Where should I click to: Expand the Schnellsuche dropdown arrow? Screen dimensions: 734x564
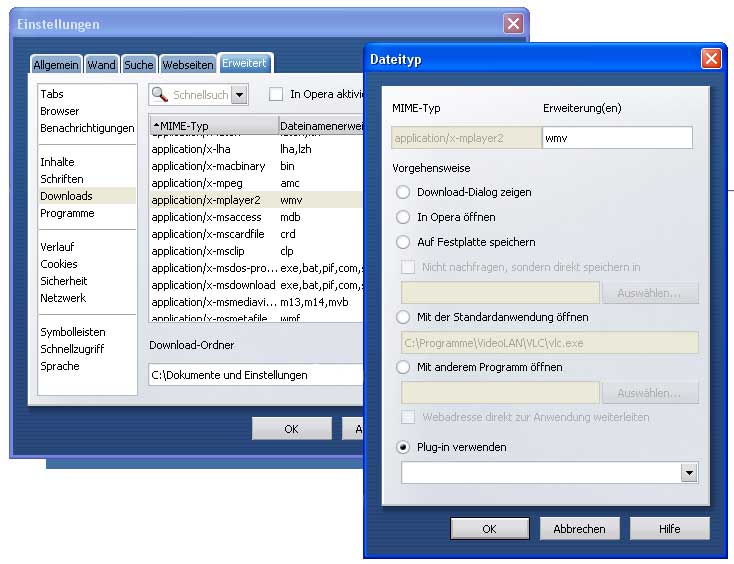click(x=239, y=95)
